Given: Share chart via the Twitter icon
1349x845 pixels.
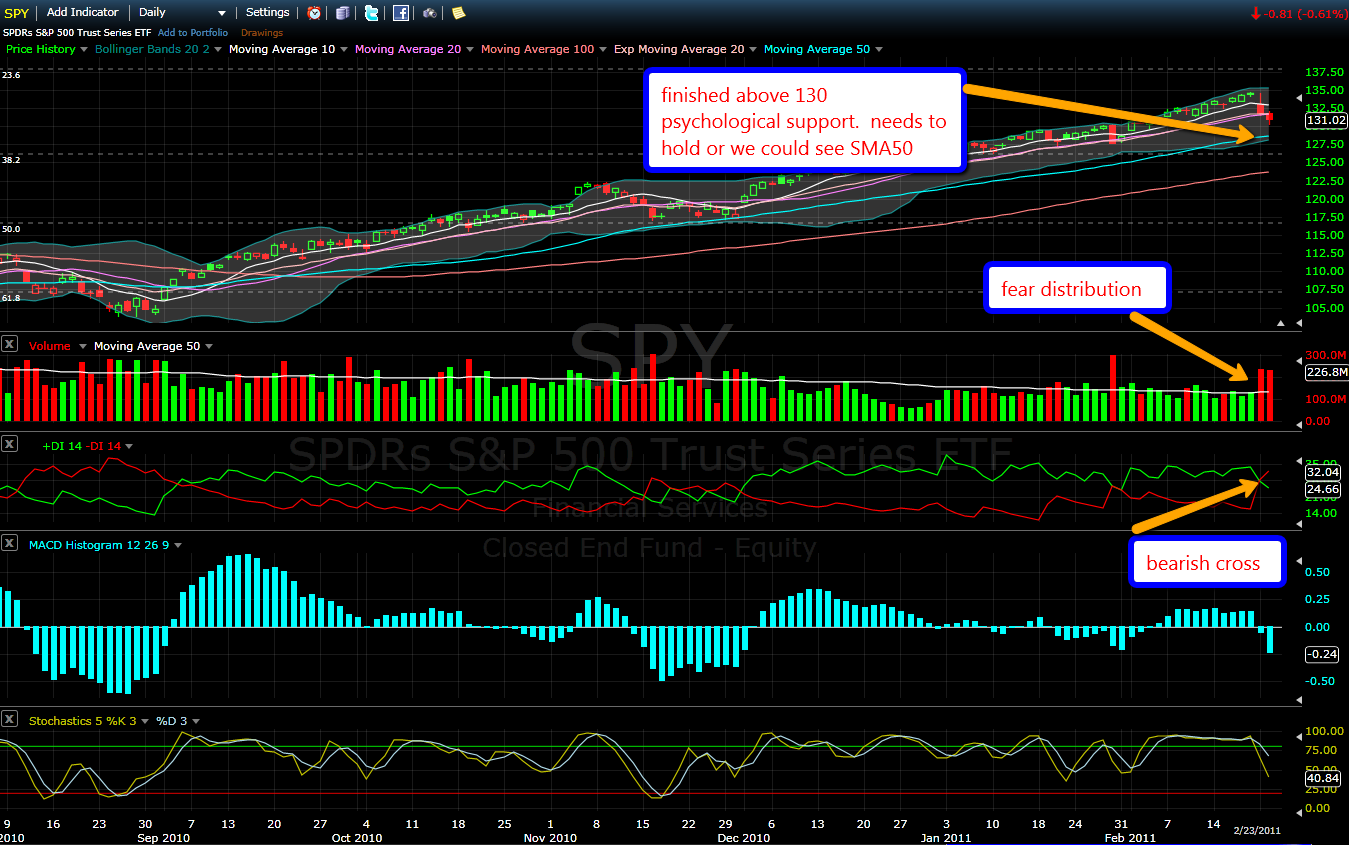Looking at the screenshot, I should [x=372, y=13].
